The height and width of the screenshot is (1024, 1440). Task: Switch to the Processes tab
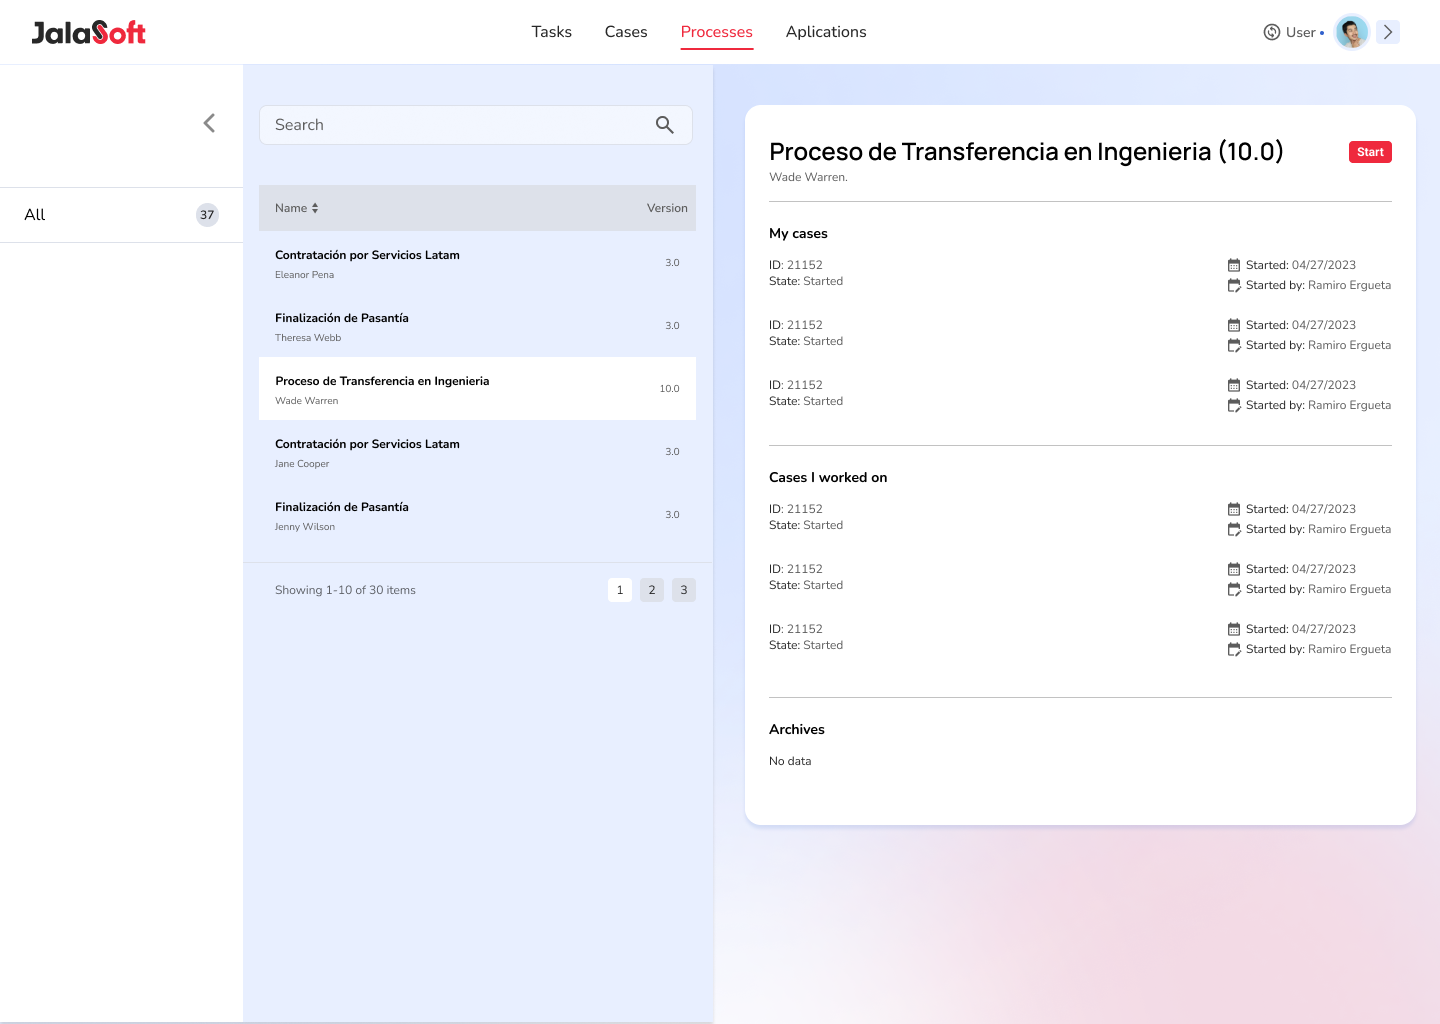[x=717, y=32]
